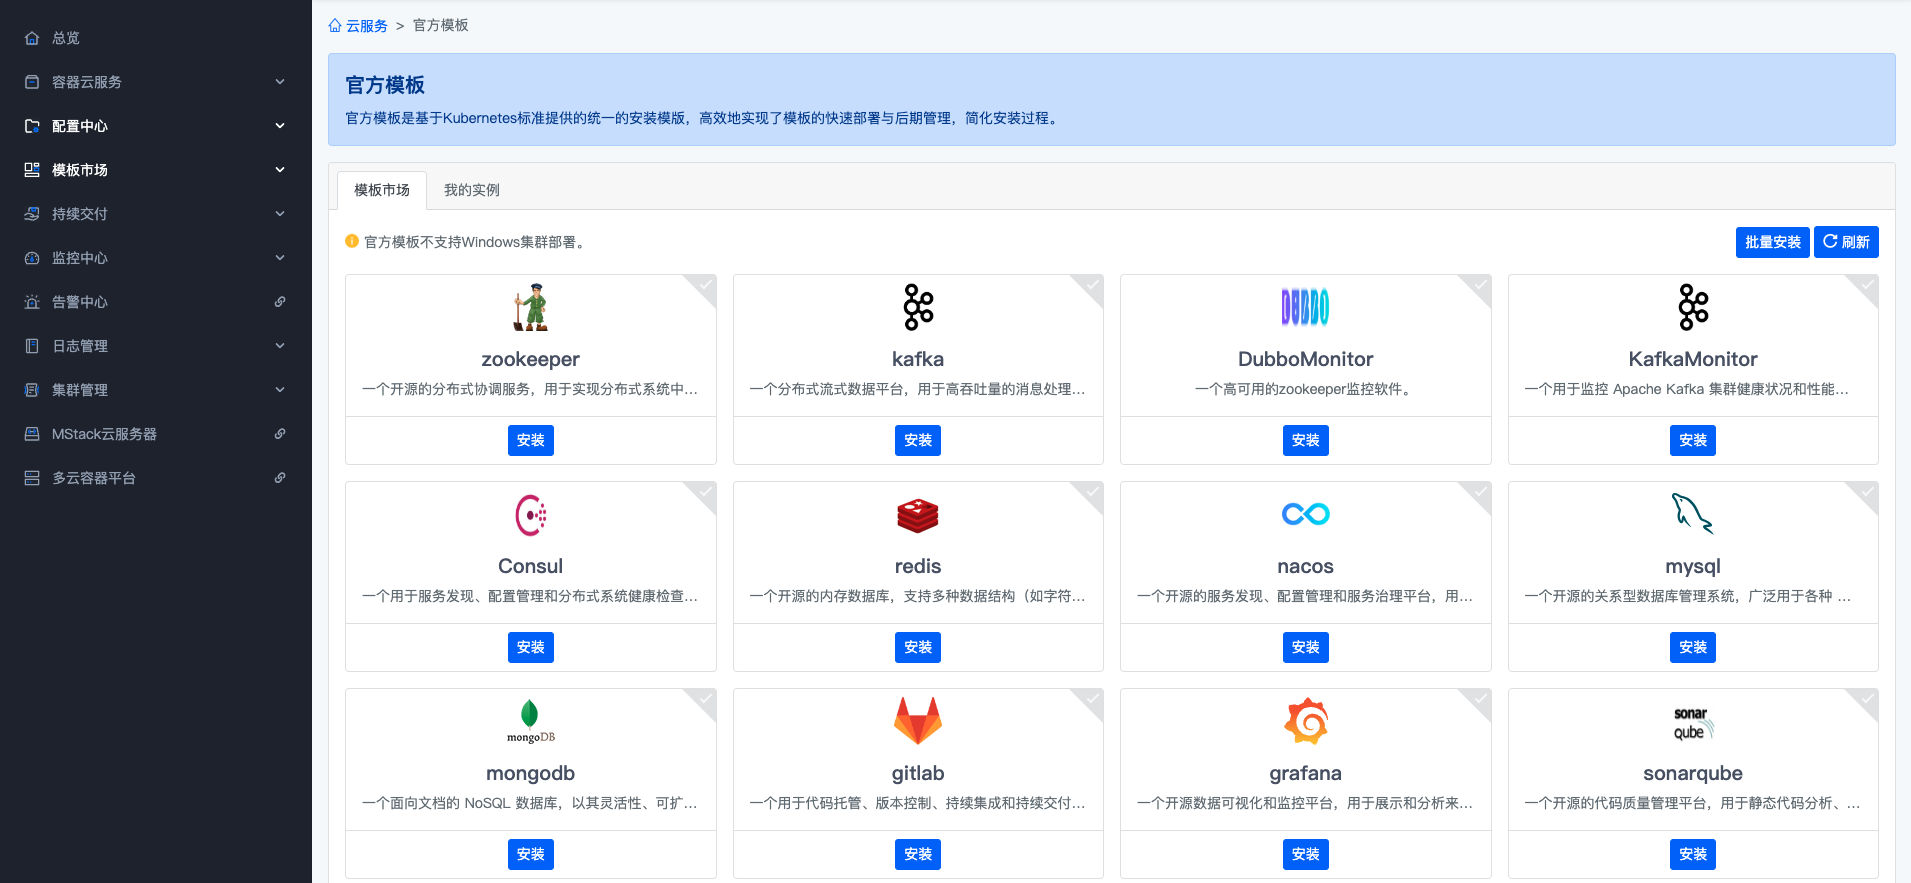1911x883 pixels.
Task: Expand the 持续交付 menu chevron
Action: 280,214
